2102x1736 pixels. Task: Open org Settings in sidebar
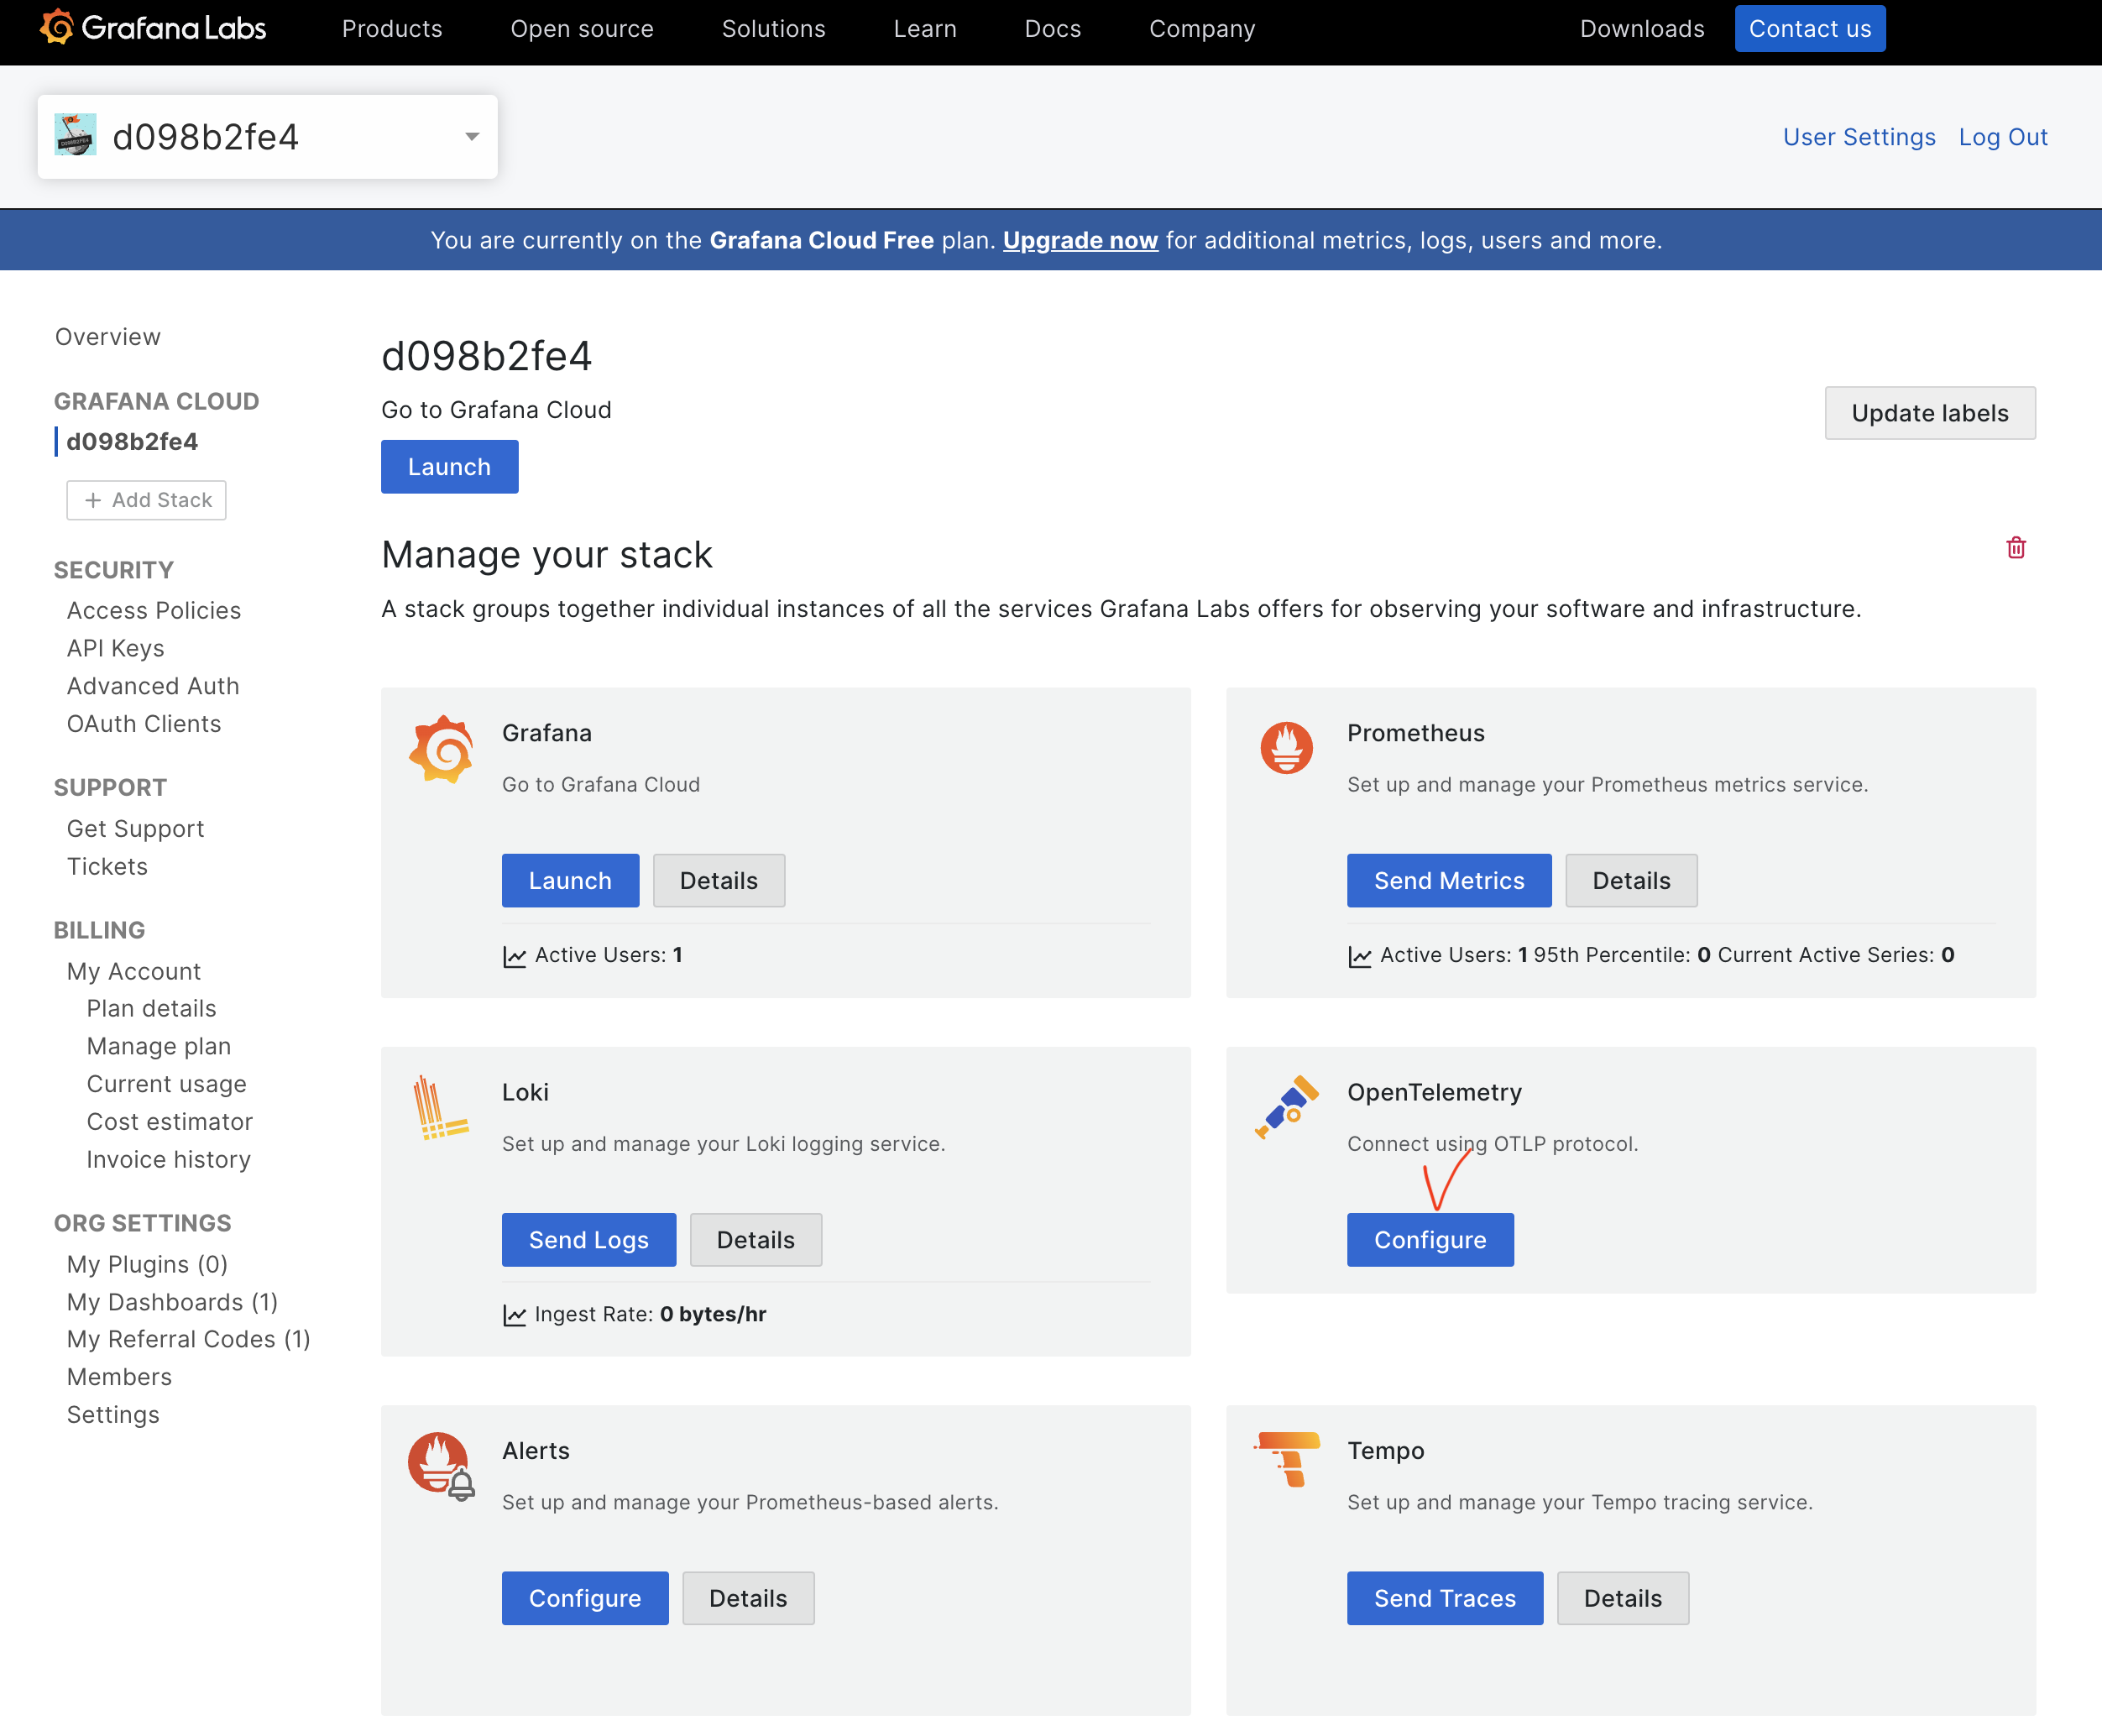click(x=113, y=1416)
